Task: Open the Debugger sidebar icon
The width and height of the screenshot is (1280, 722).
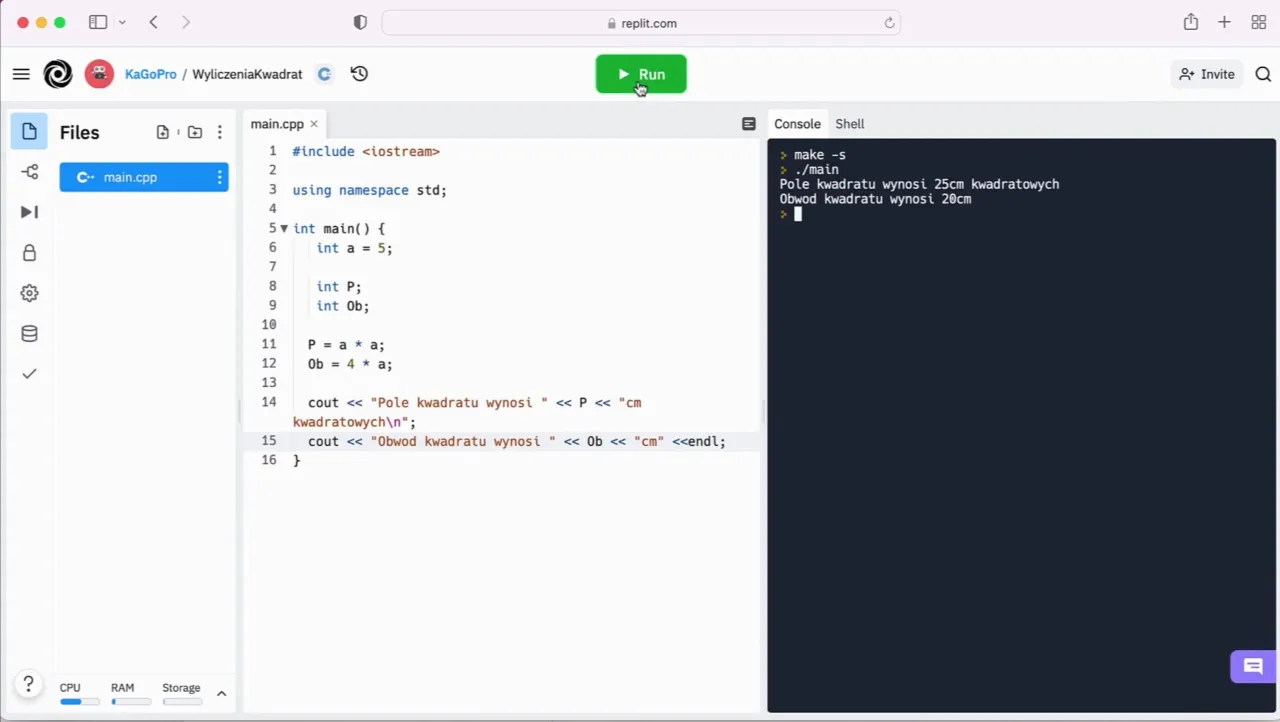Action: coord(29,212)
